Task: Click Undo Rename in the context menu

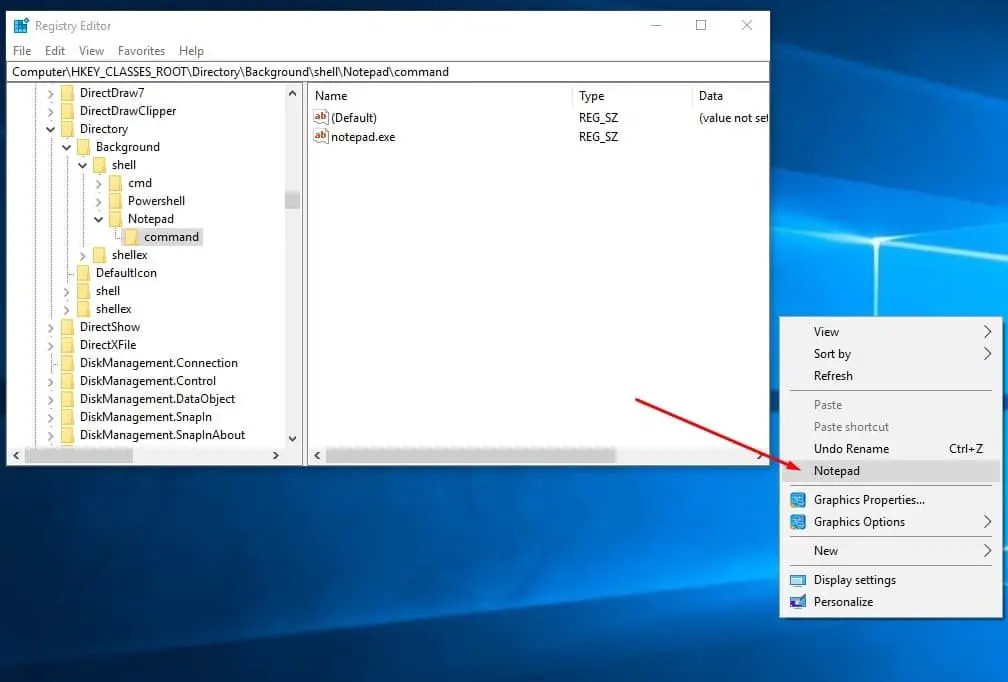Action: tap(850, 448)
